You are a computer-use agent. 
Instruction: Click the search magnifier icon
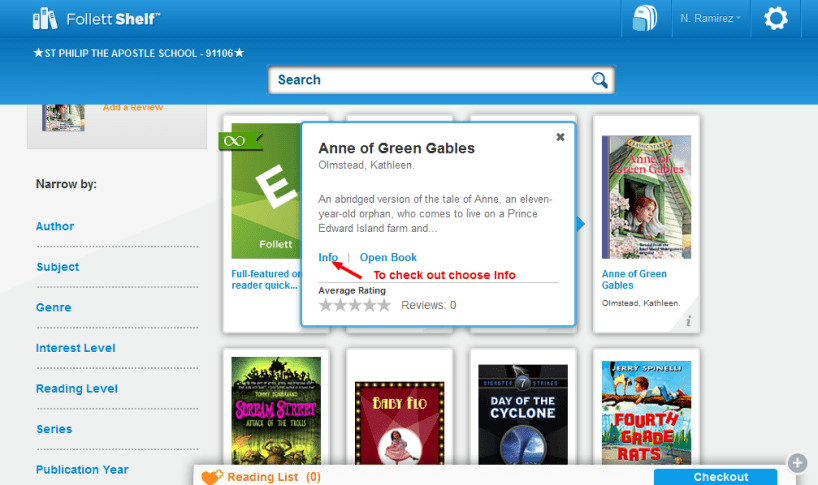[599, 80]
